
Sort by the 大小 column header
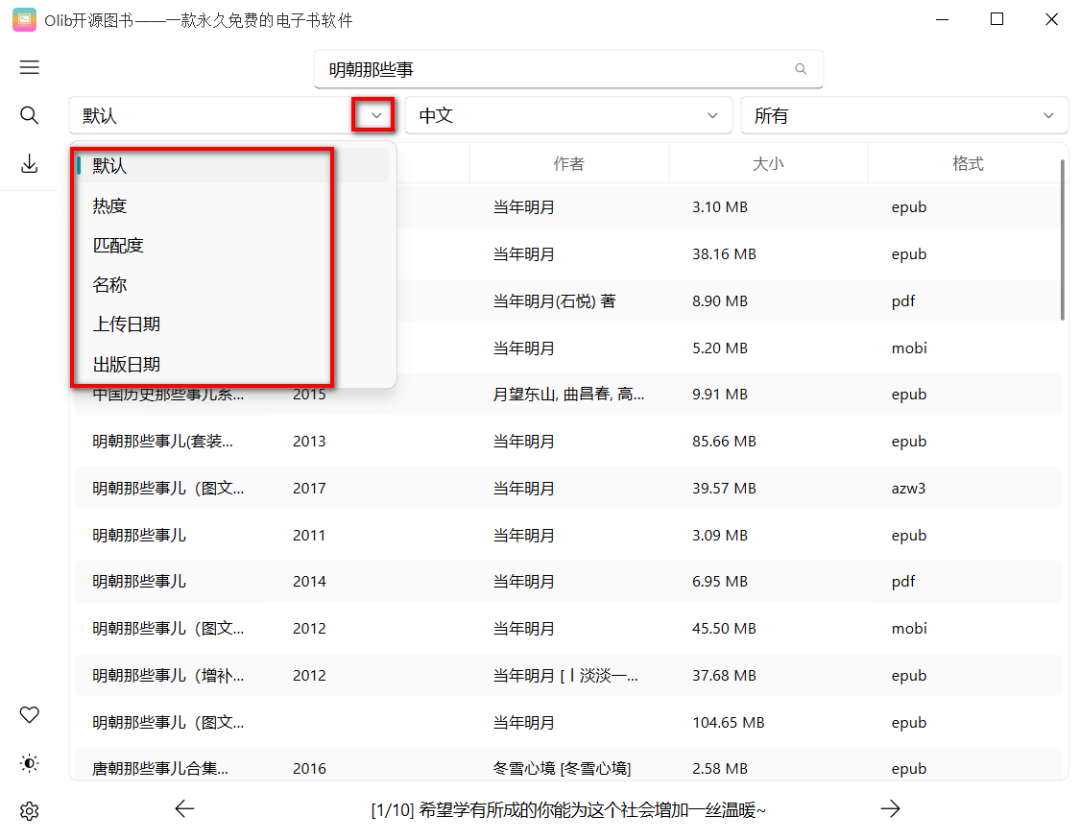[x=768, y=164]
